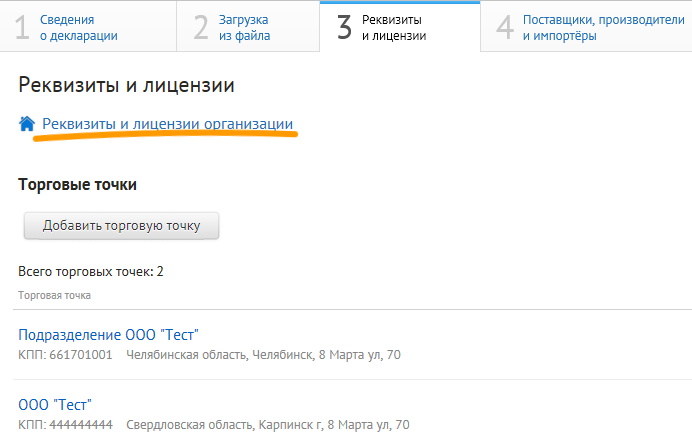692x438 pixels.
Task: Click the Реквизиты и лицензии page heading
Action: (x=126, y=85)
